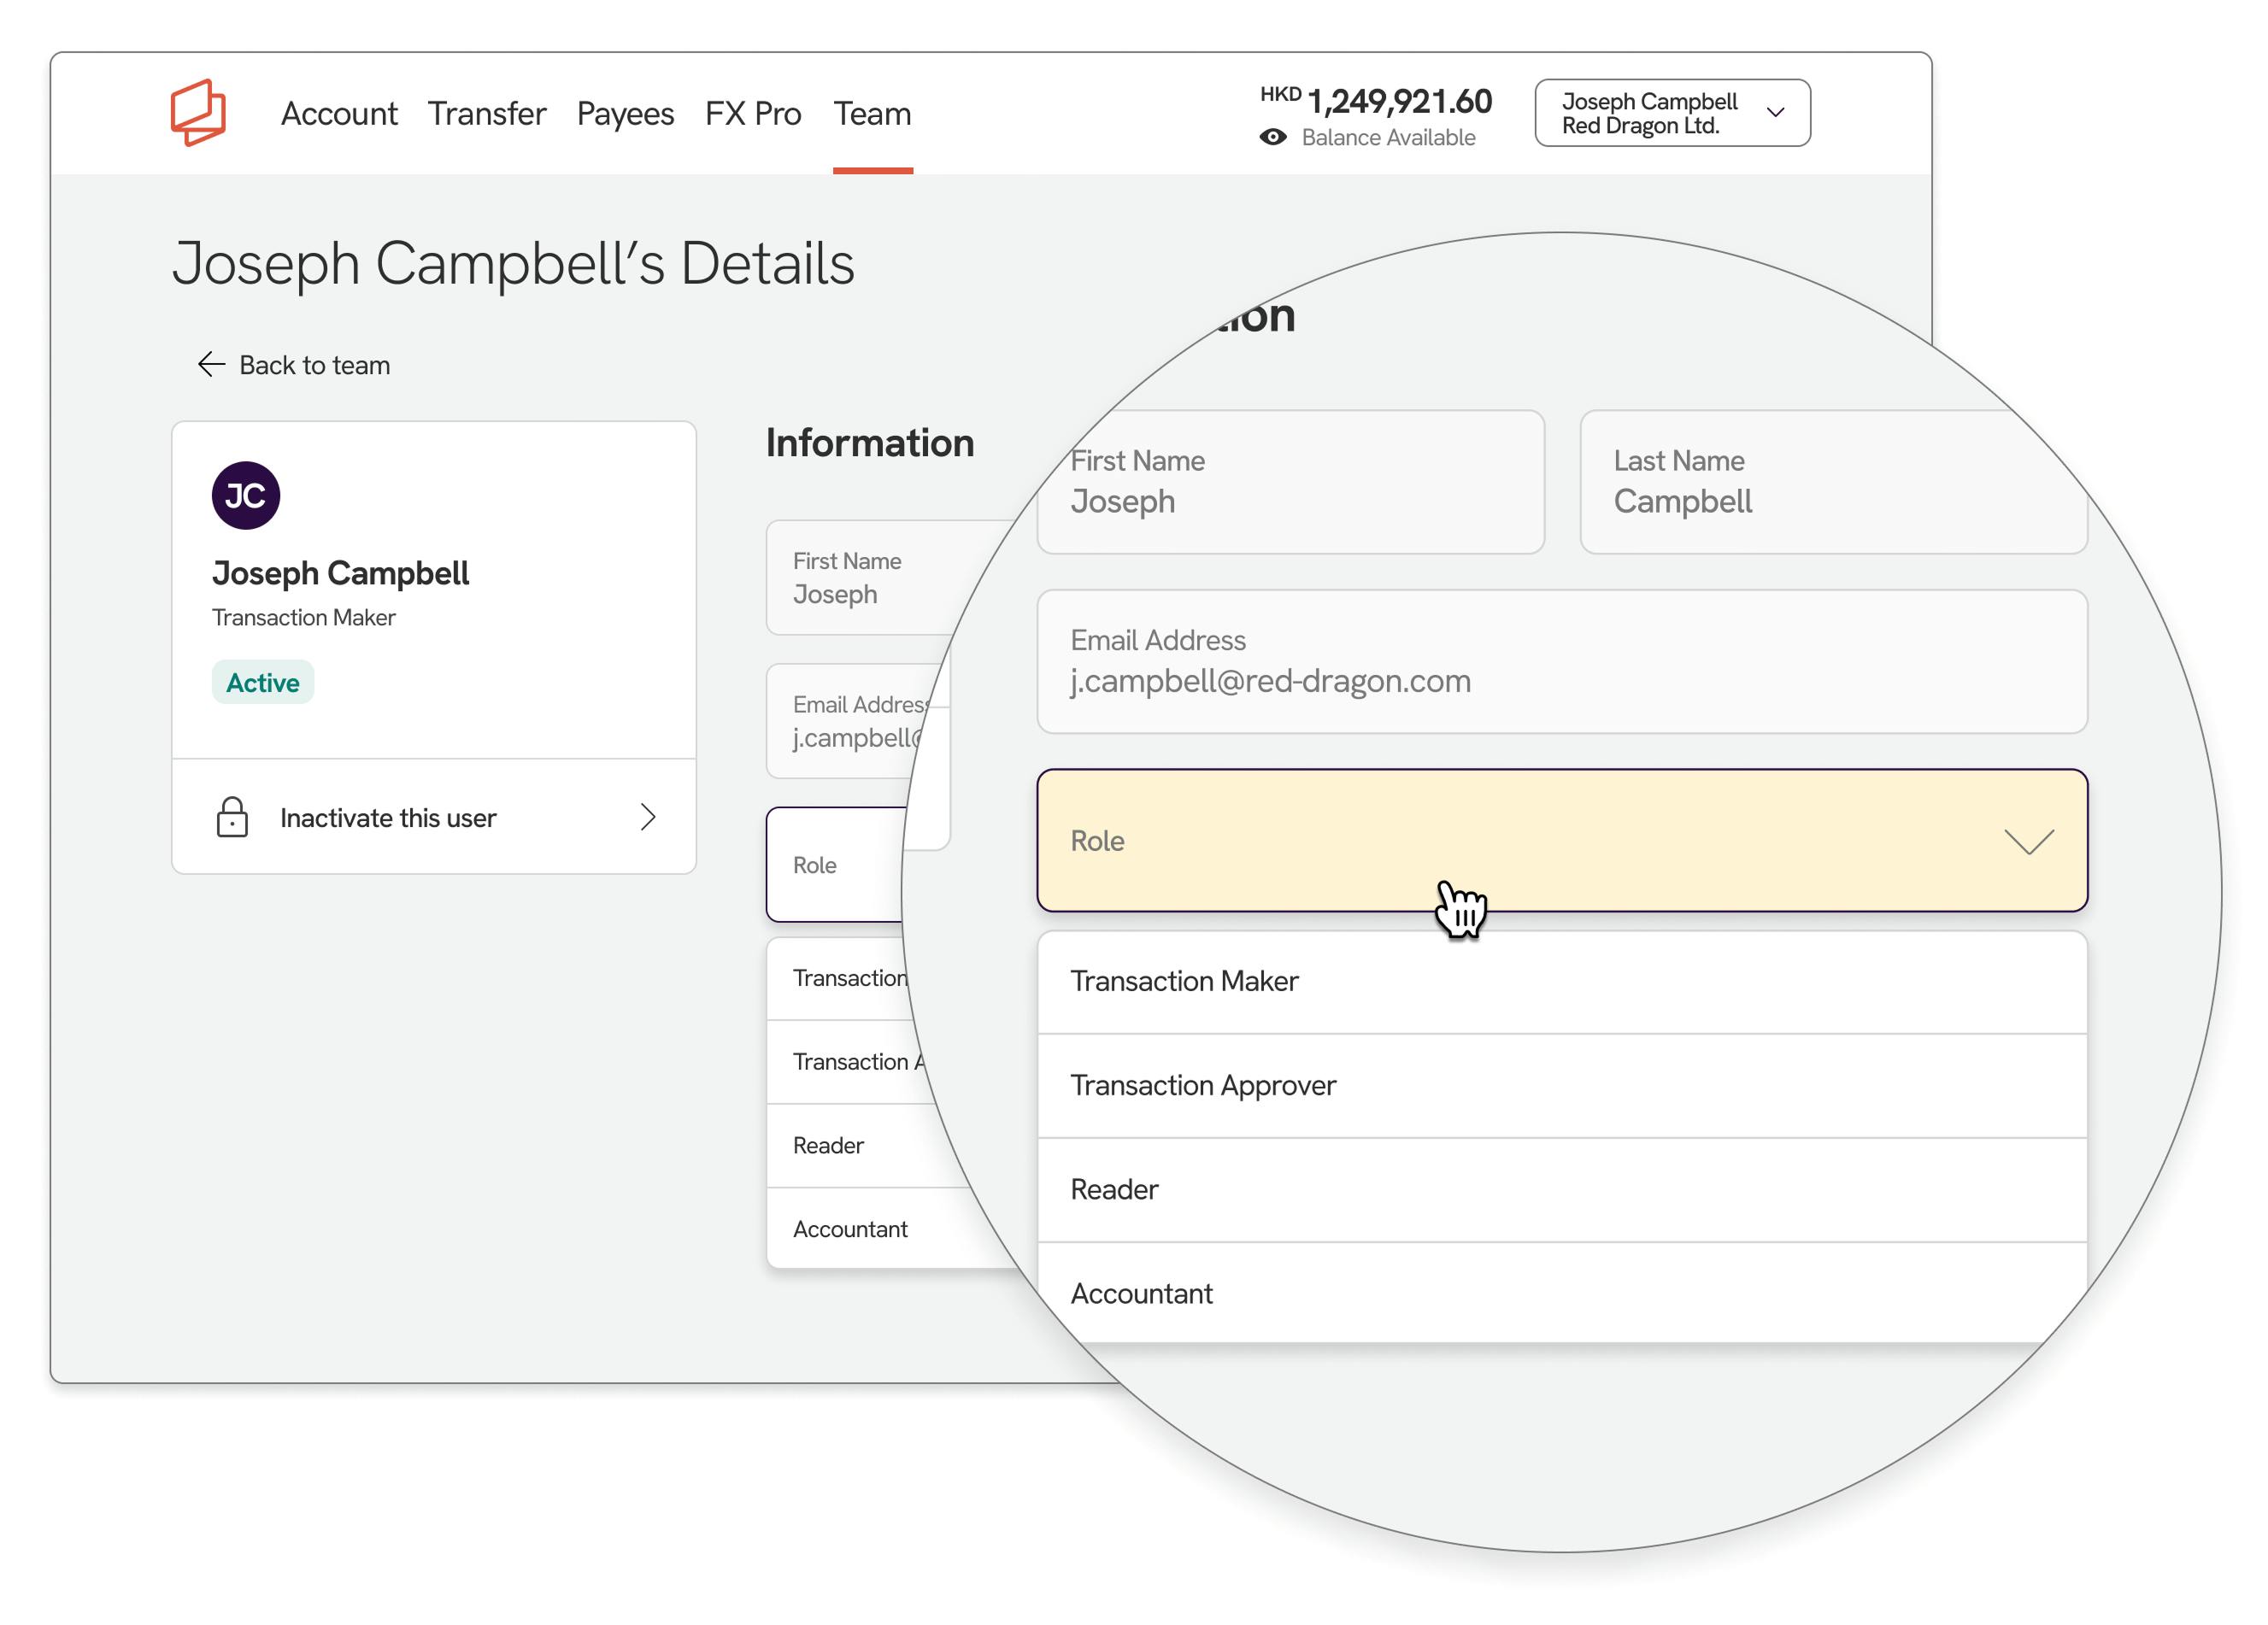Click the lock icon beside Inactivate
The image size is (2268, 1625).
click(x=232, y=817)
